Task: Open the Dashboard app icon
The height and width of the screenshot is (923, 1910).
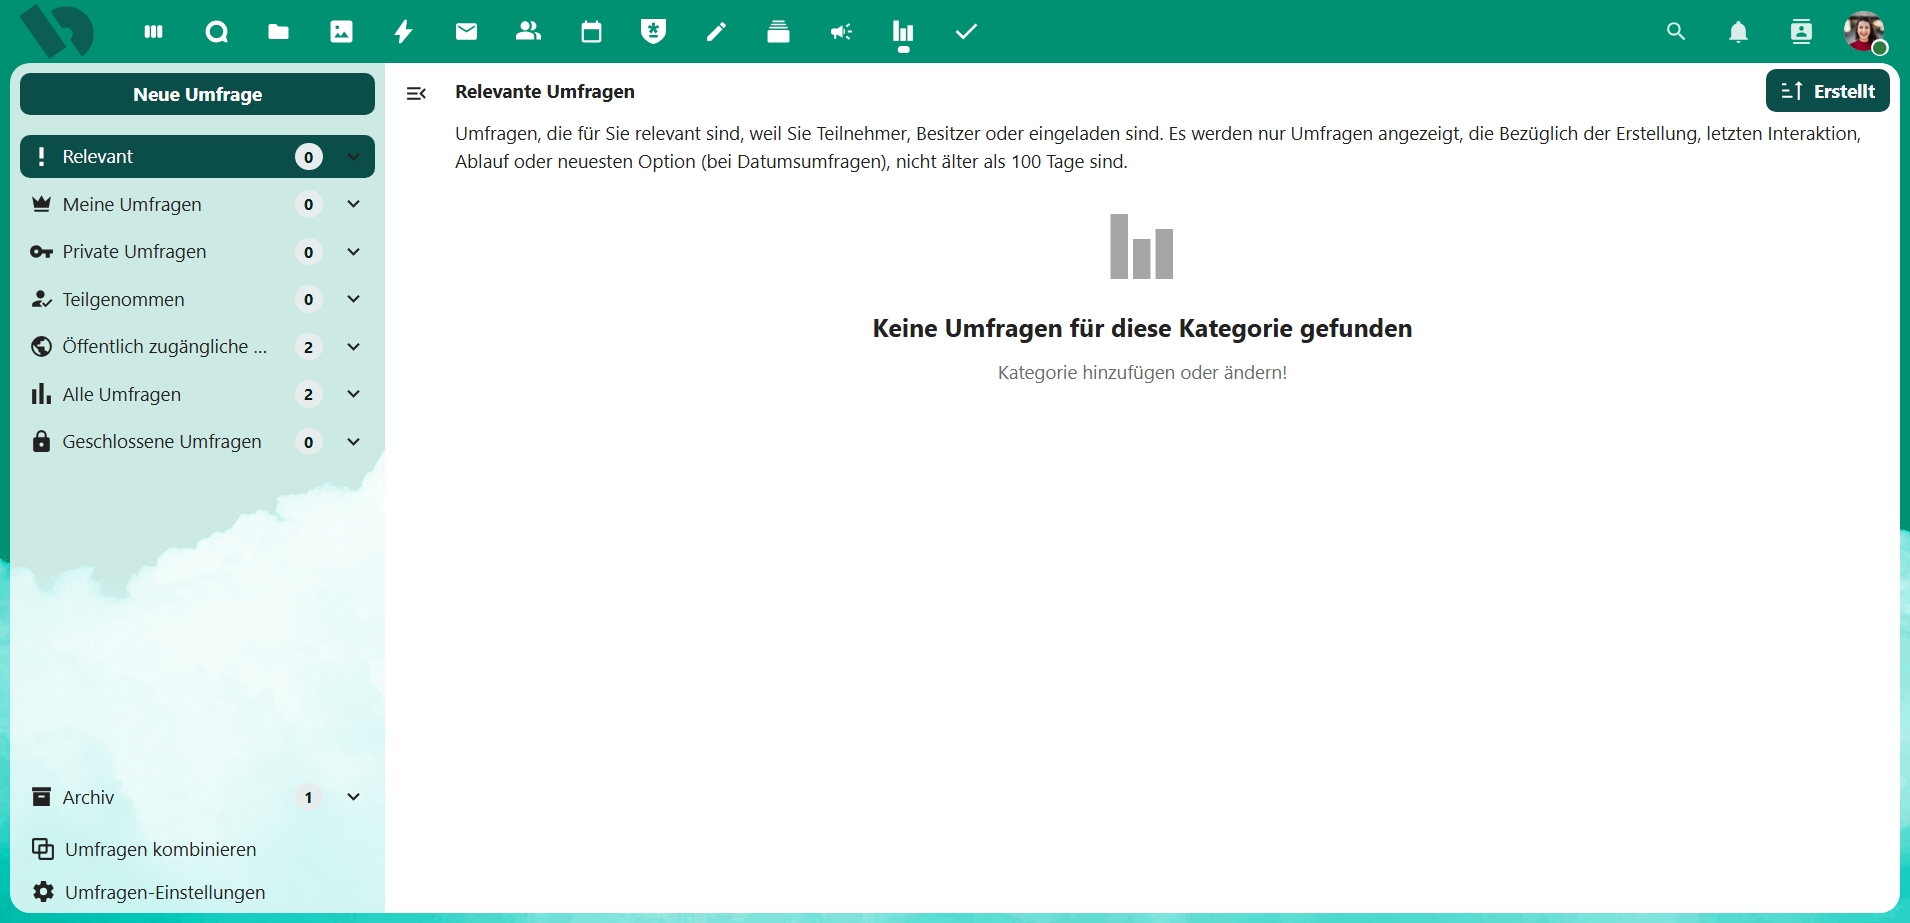Action: click(x=153, y=32)
